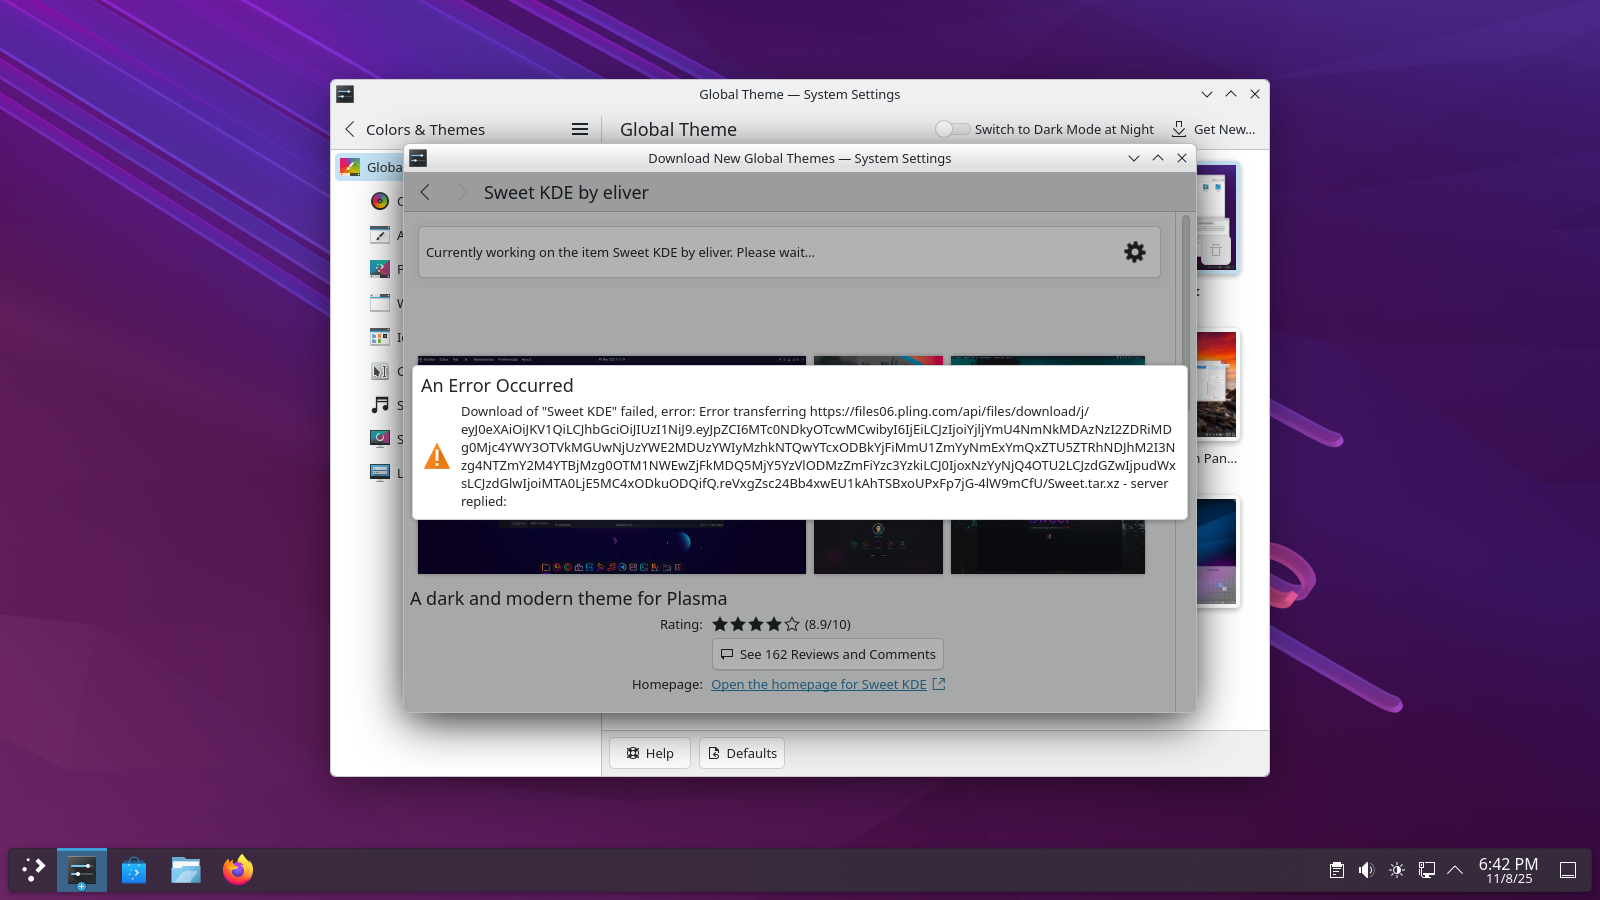Expand the hidden system tray icons arrow
Image resolution: width=1600 pixels, height=900 pixels.
[1455, 870]
